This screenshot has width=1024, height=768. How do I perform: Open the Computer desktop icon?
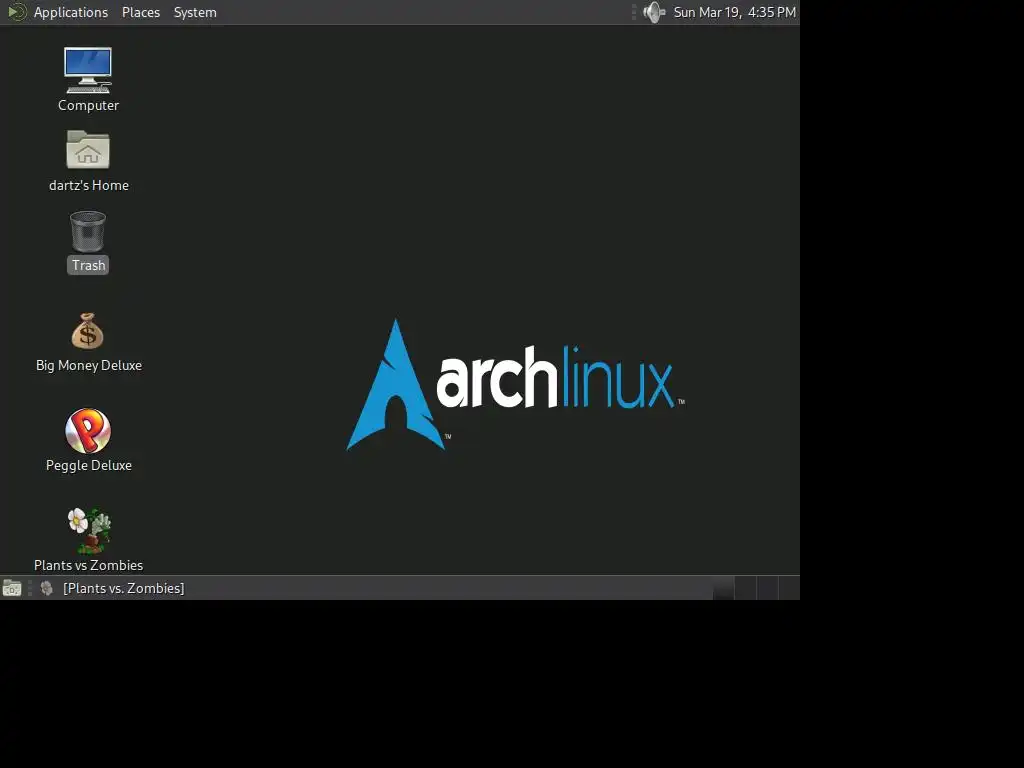tap(88, 70)
